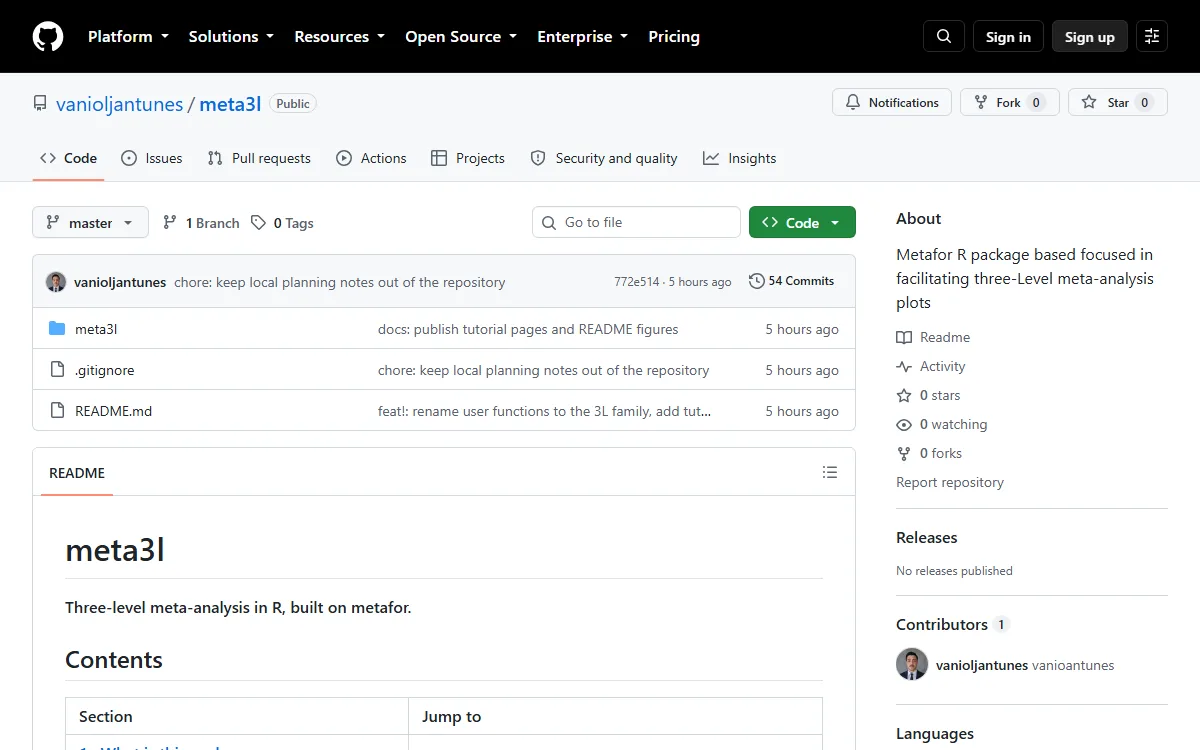View 0 stars link in About
The image size is (1200, 750).
(x=928, y=395)
